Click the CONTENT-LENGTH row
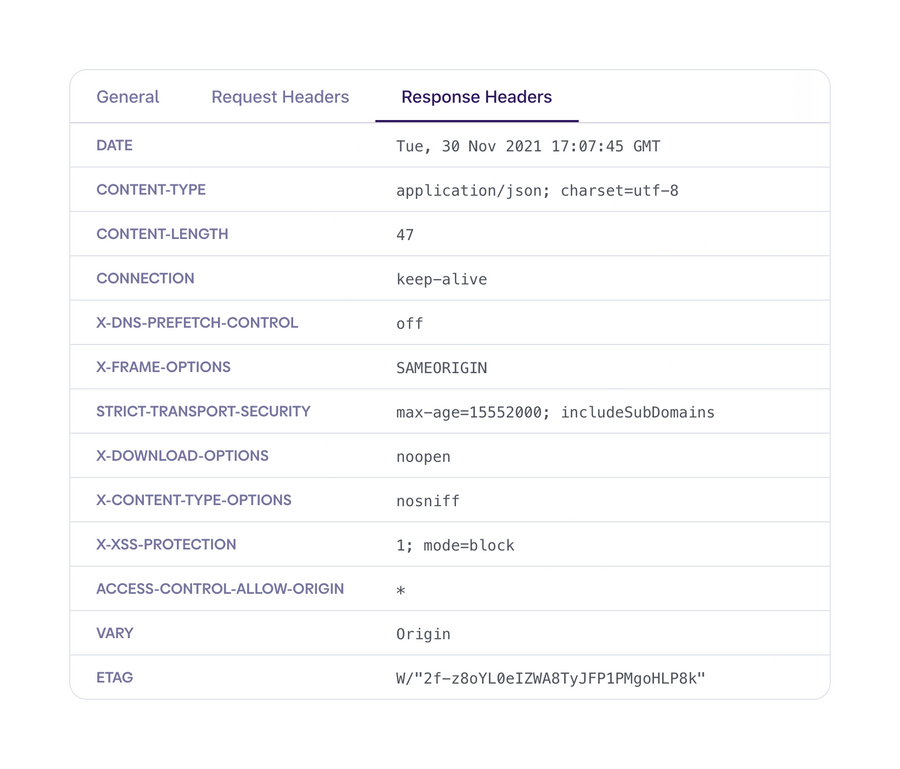 point(161,234)
